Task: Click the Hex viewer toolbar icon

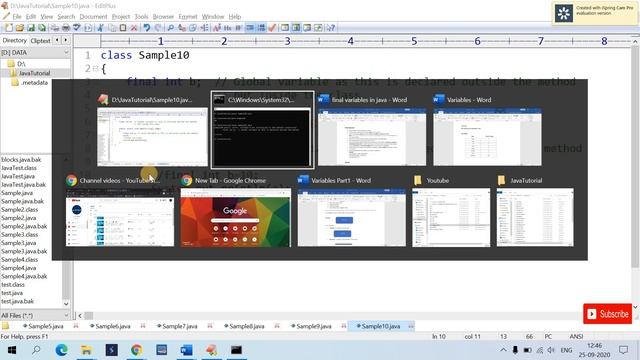Action: pos(227,28)
